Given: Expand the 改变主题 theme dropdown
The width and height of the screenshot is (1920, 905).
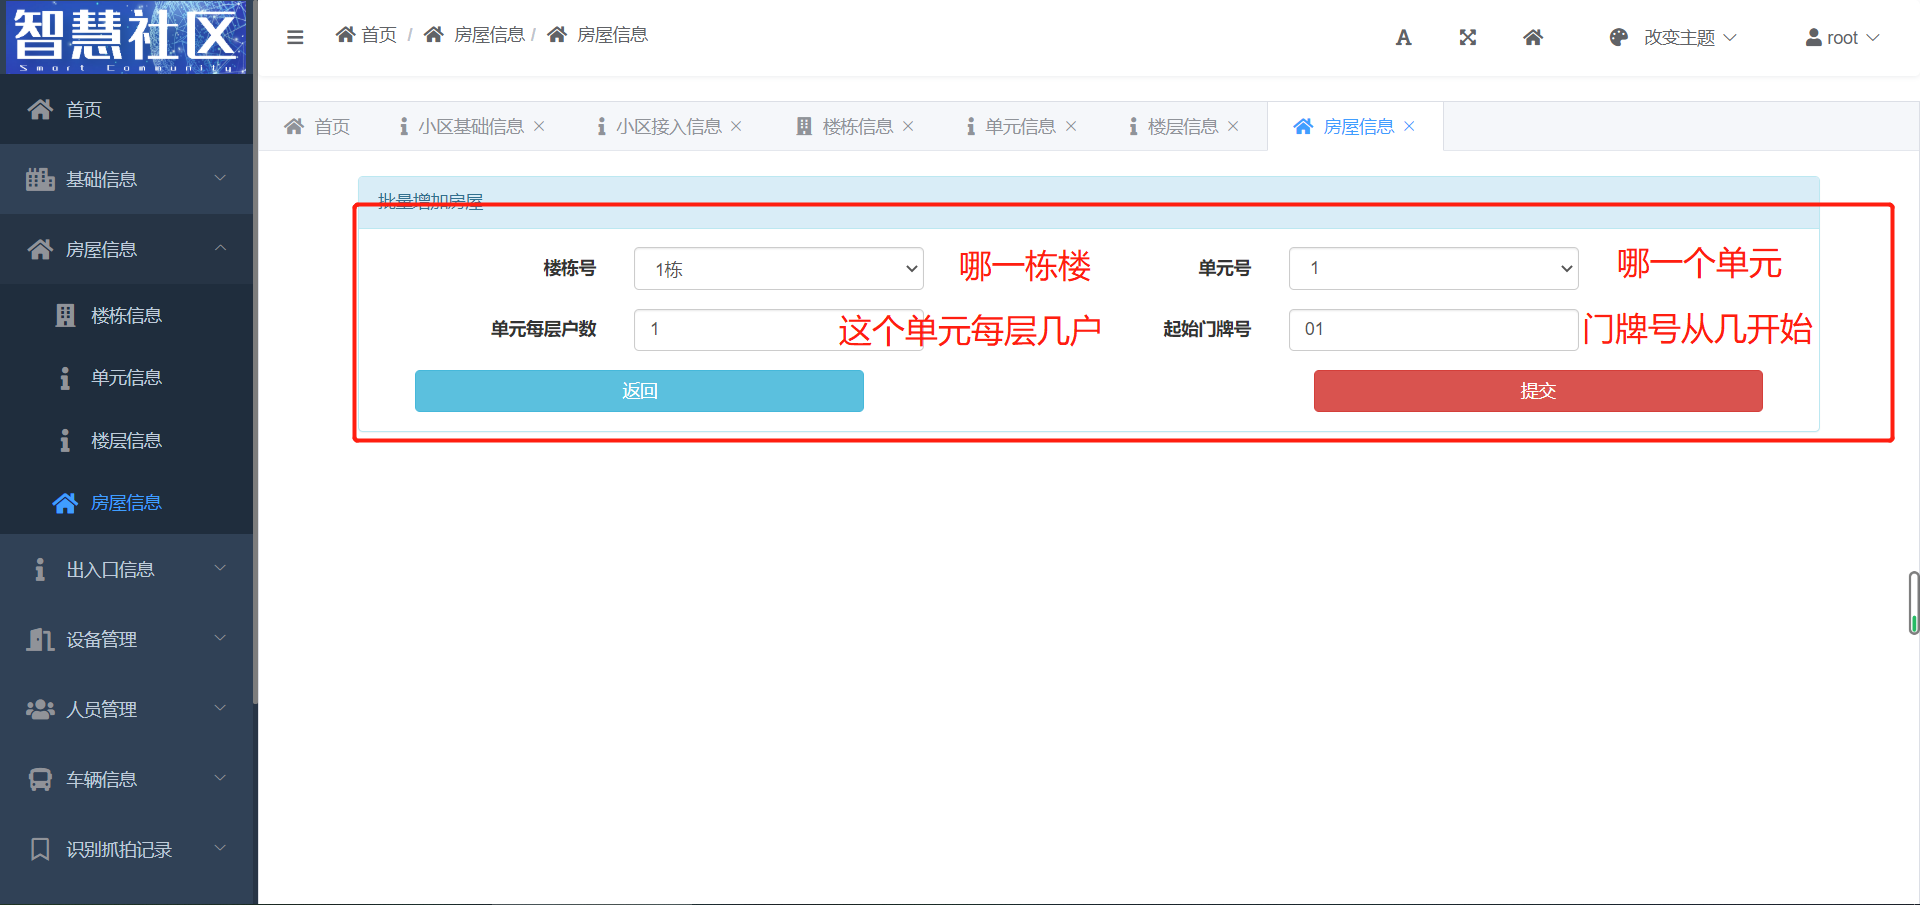Looking at the screenshot, I should tap(1688, 37).
